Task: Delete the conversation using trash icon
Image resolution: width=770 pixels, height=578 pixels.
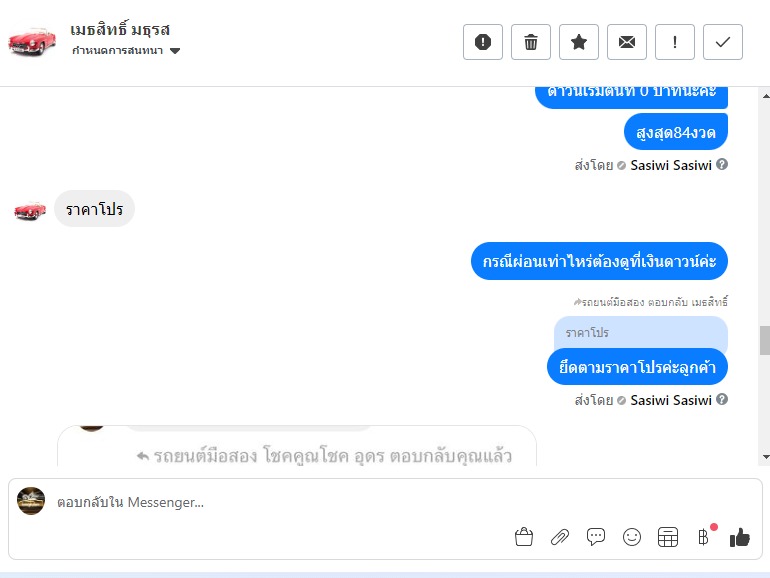Action: pos(531,42)
